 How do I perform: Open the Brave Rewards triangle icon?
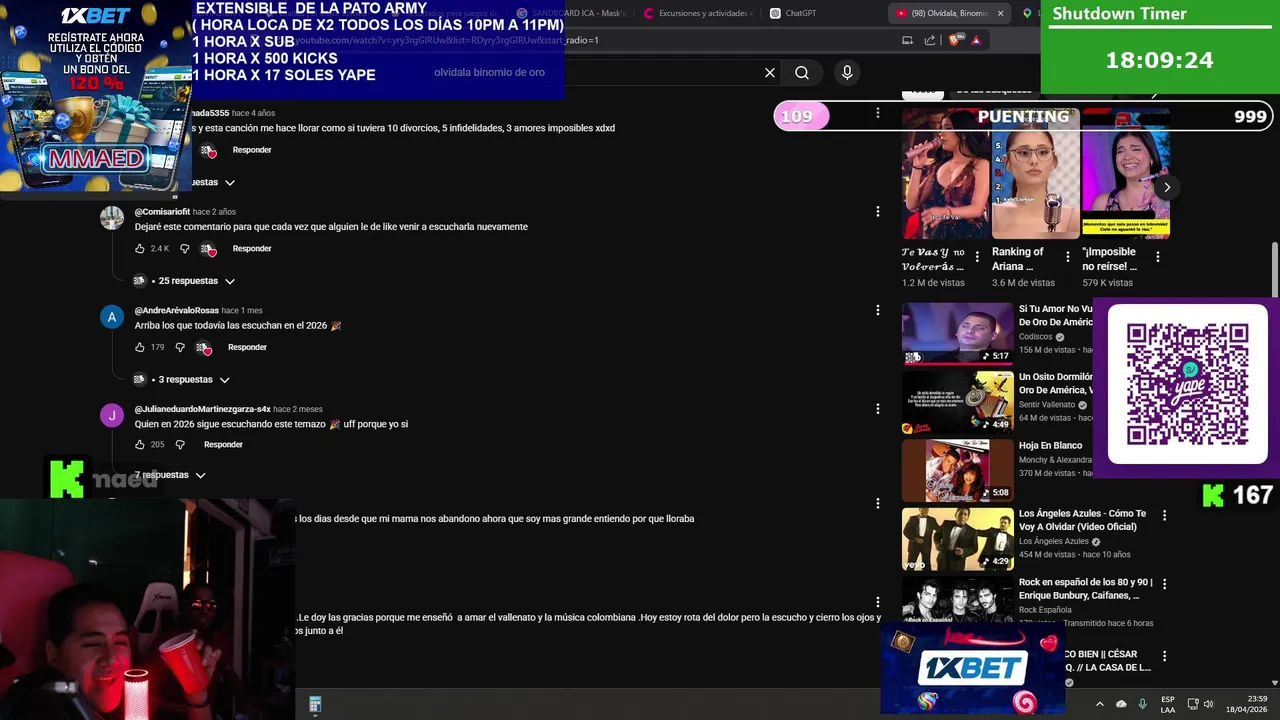tap(976, 40)
